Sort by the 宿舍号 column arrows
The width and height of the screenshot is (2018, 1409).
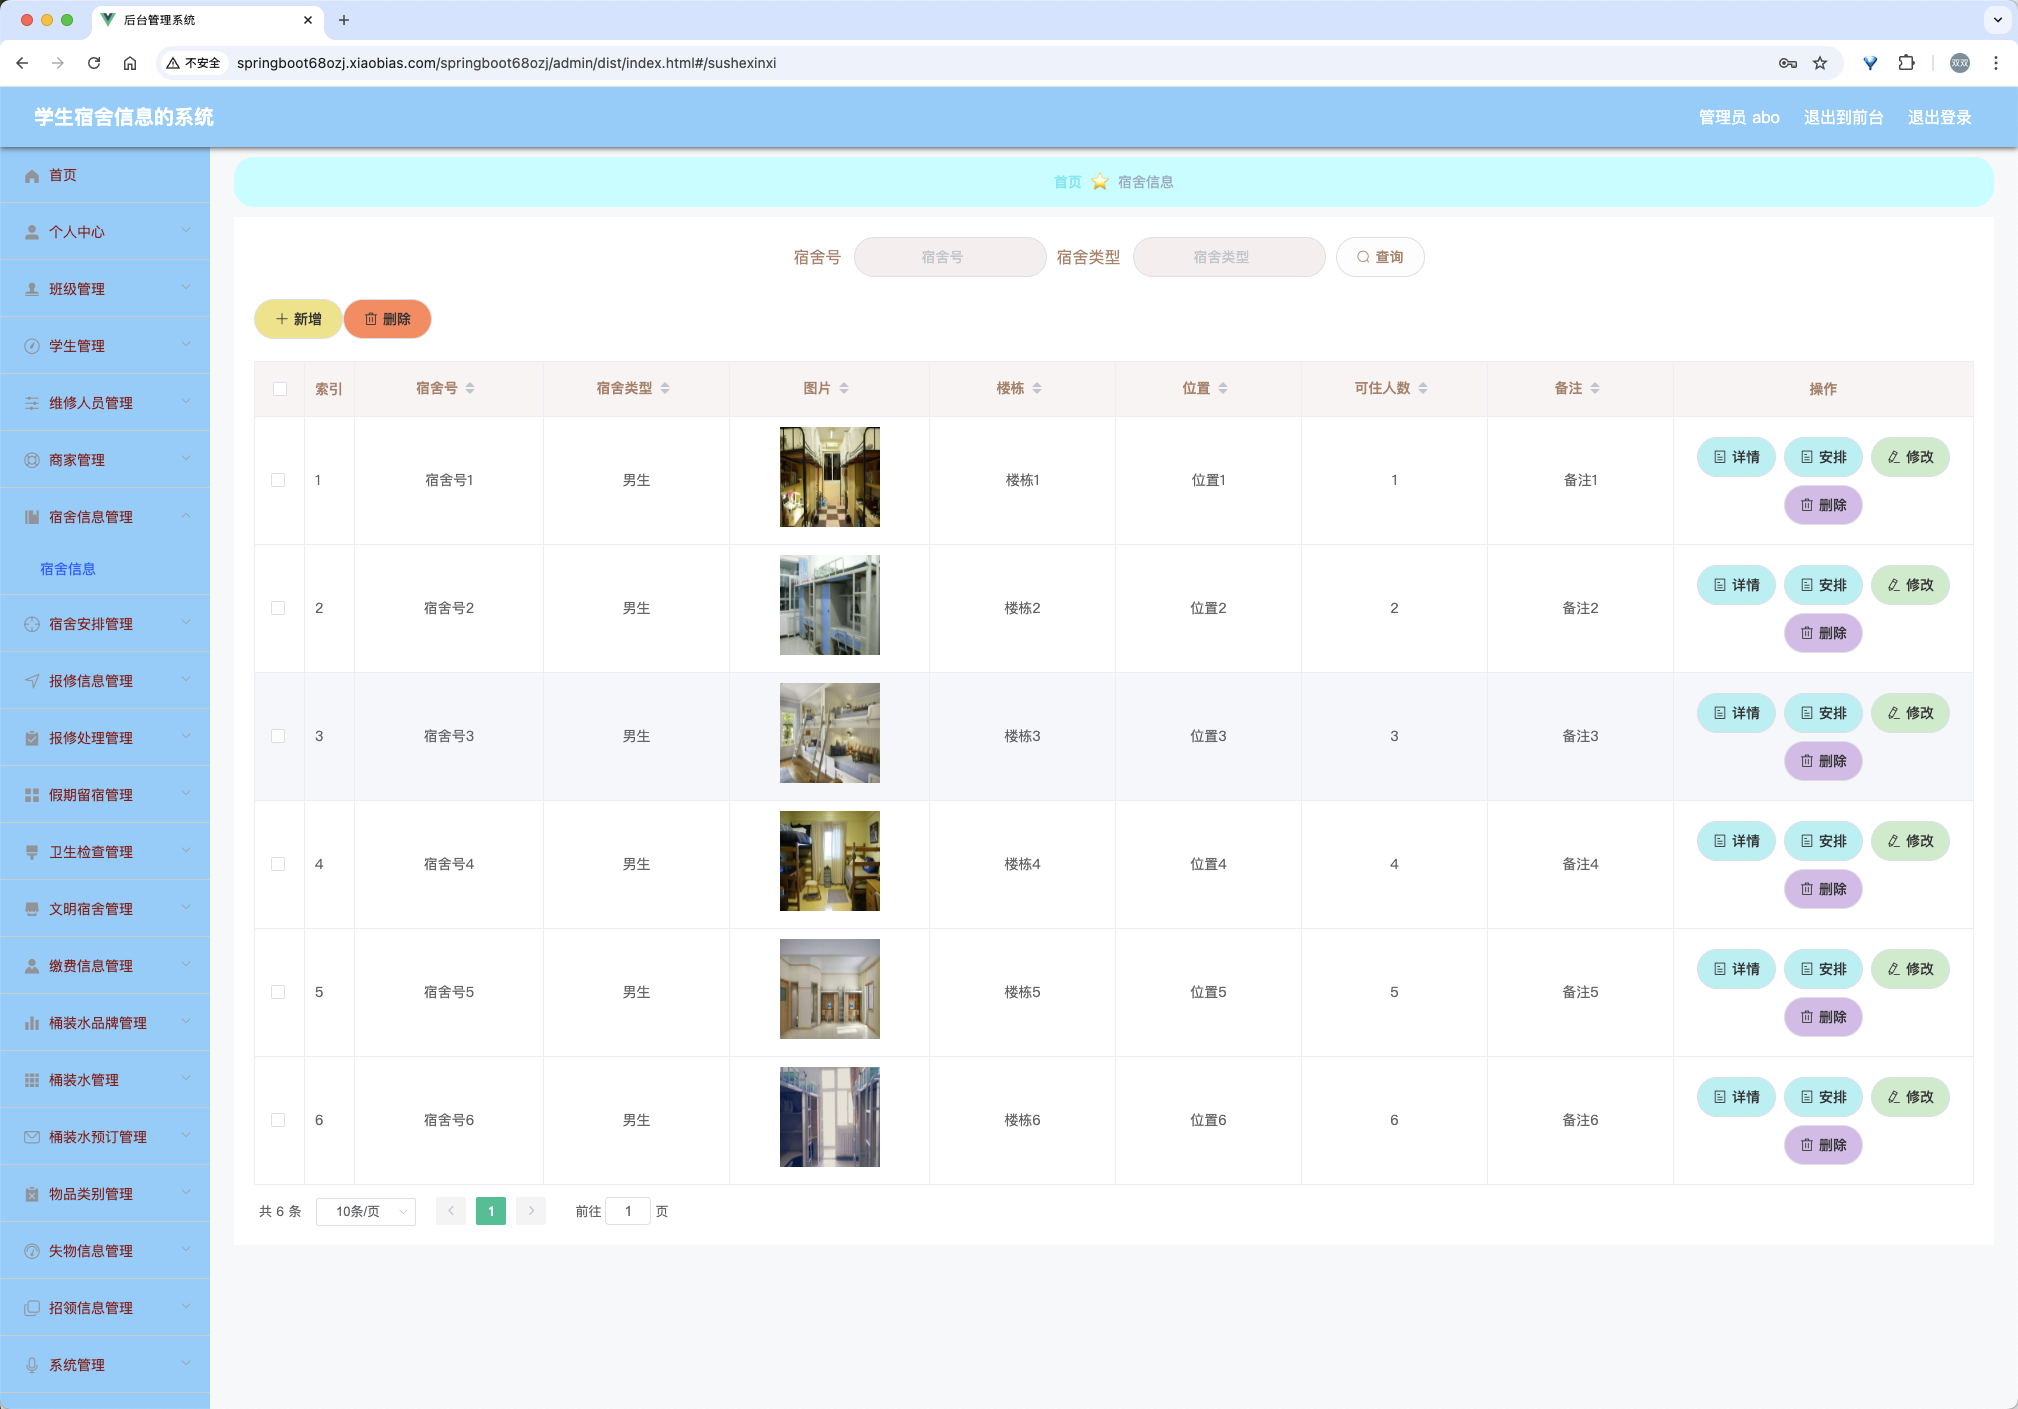[x=470, y=388]
